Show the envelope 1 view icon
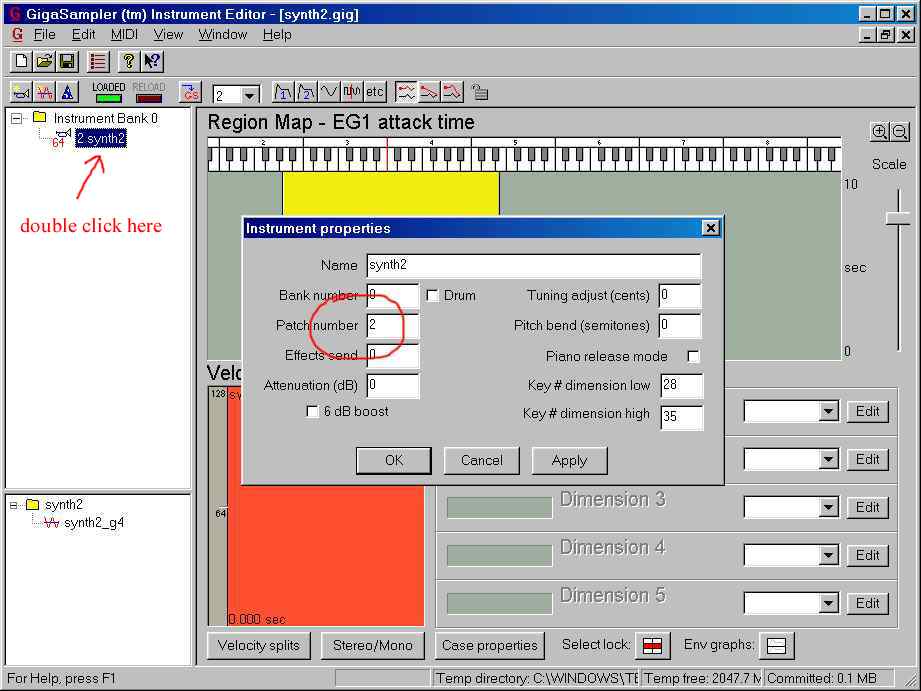The width and height of the screenshot is (921, 691). 284,92
